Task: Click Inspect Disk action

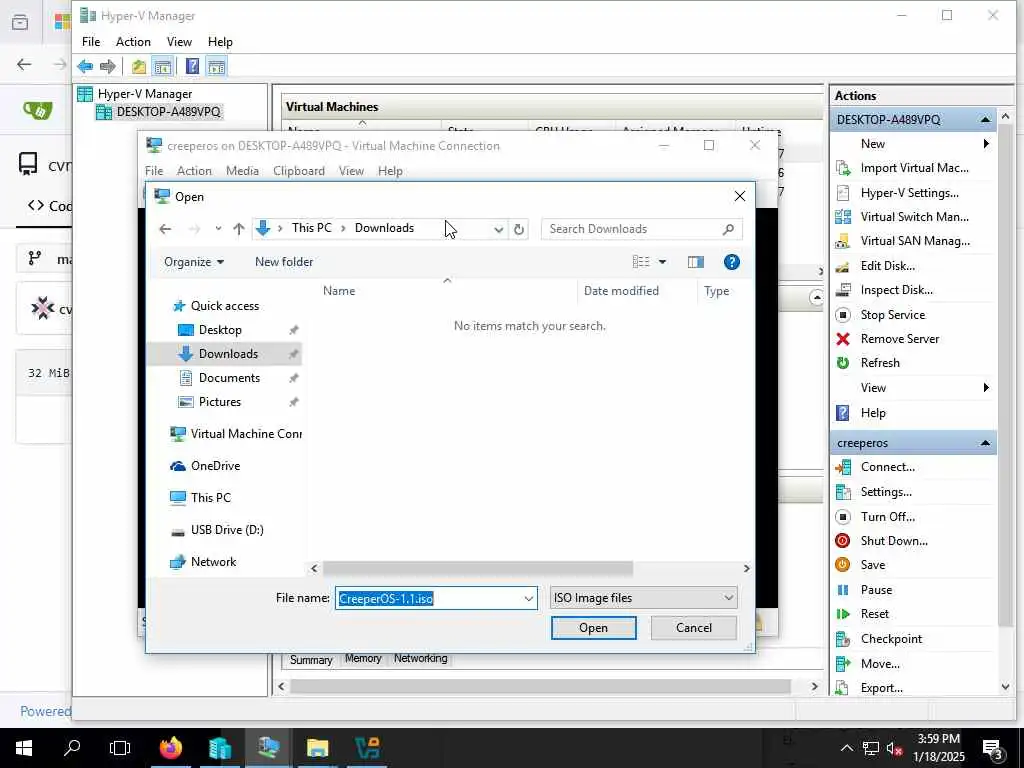Action: (x=896, y=290)
